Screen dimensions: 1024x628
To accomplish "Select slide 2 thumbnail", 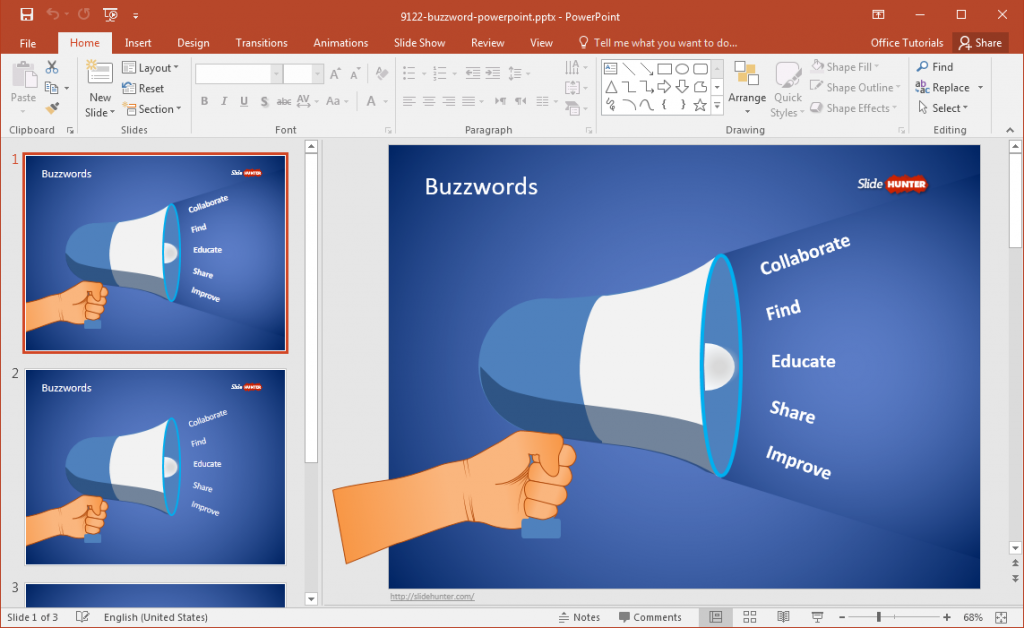I will [x=155, y=467].
